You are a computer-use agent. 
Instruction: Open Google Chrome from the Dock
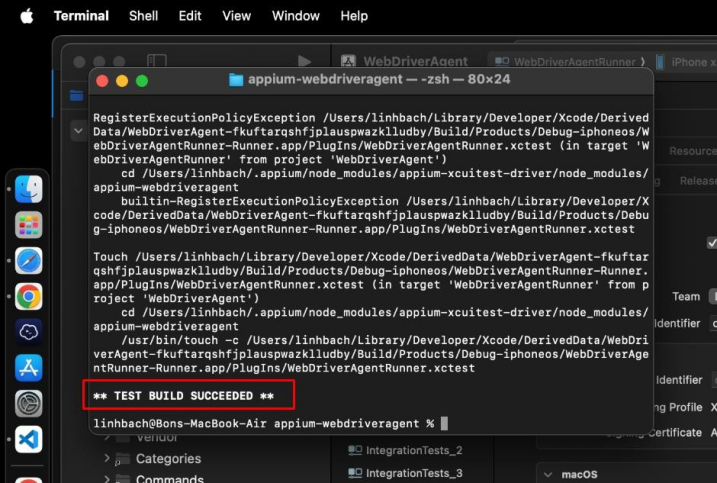tap(28, 296)
